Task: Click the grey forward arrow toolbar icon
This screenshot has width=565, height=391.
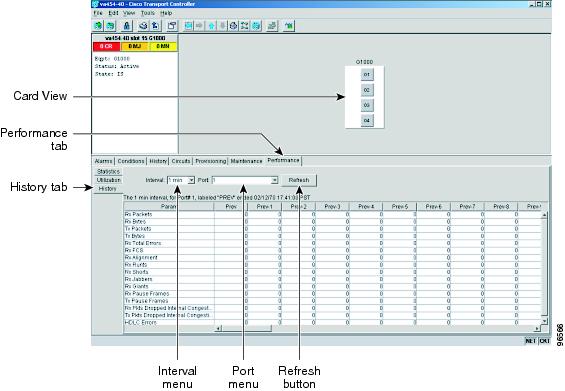Action: coord(200,26)
